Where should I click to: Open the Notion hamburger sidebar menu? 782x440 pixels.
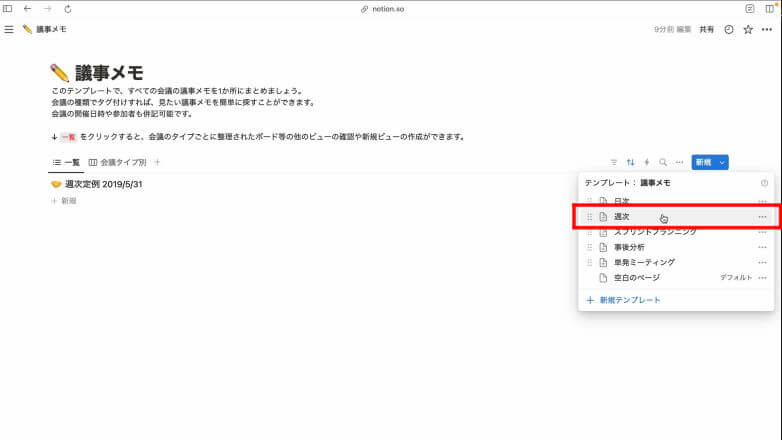click(9, 29)
